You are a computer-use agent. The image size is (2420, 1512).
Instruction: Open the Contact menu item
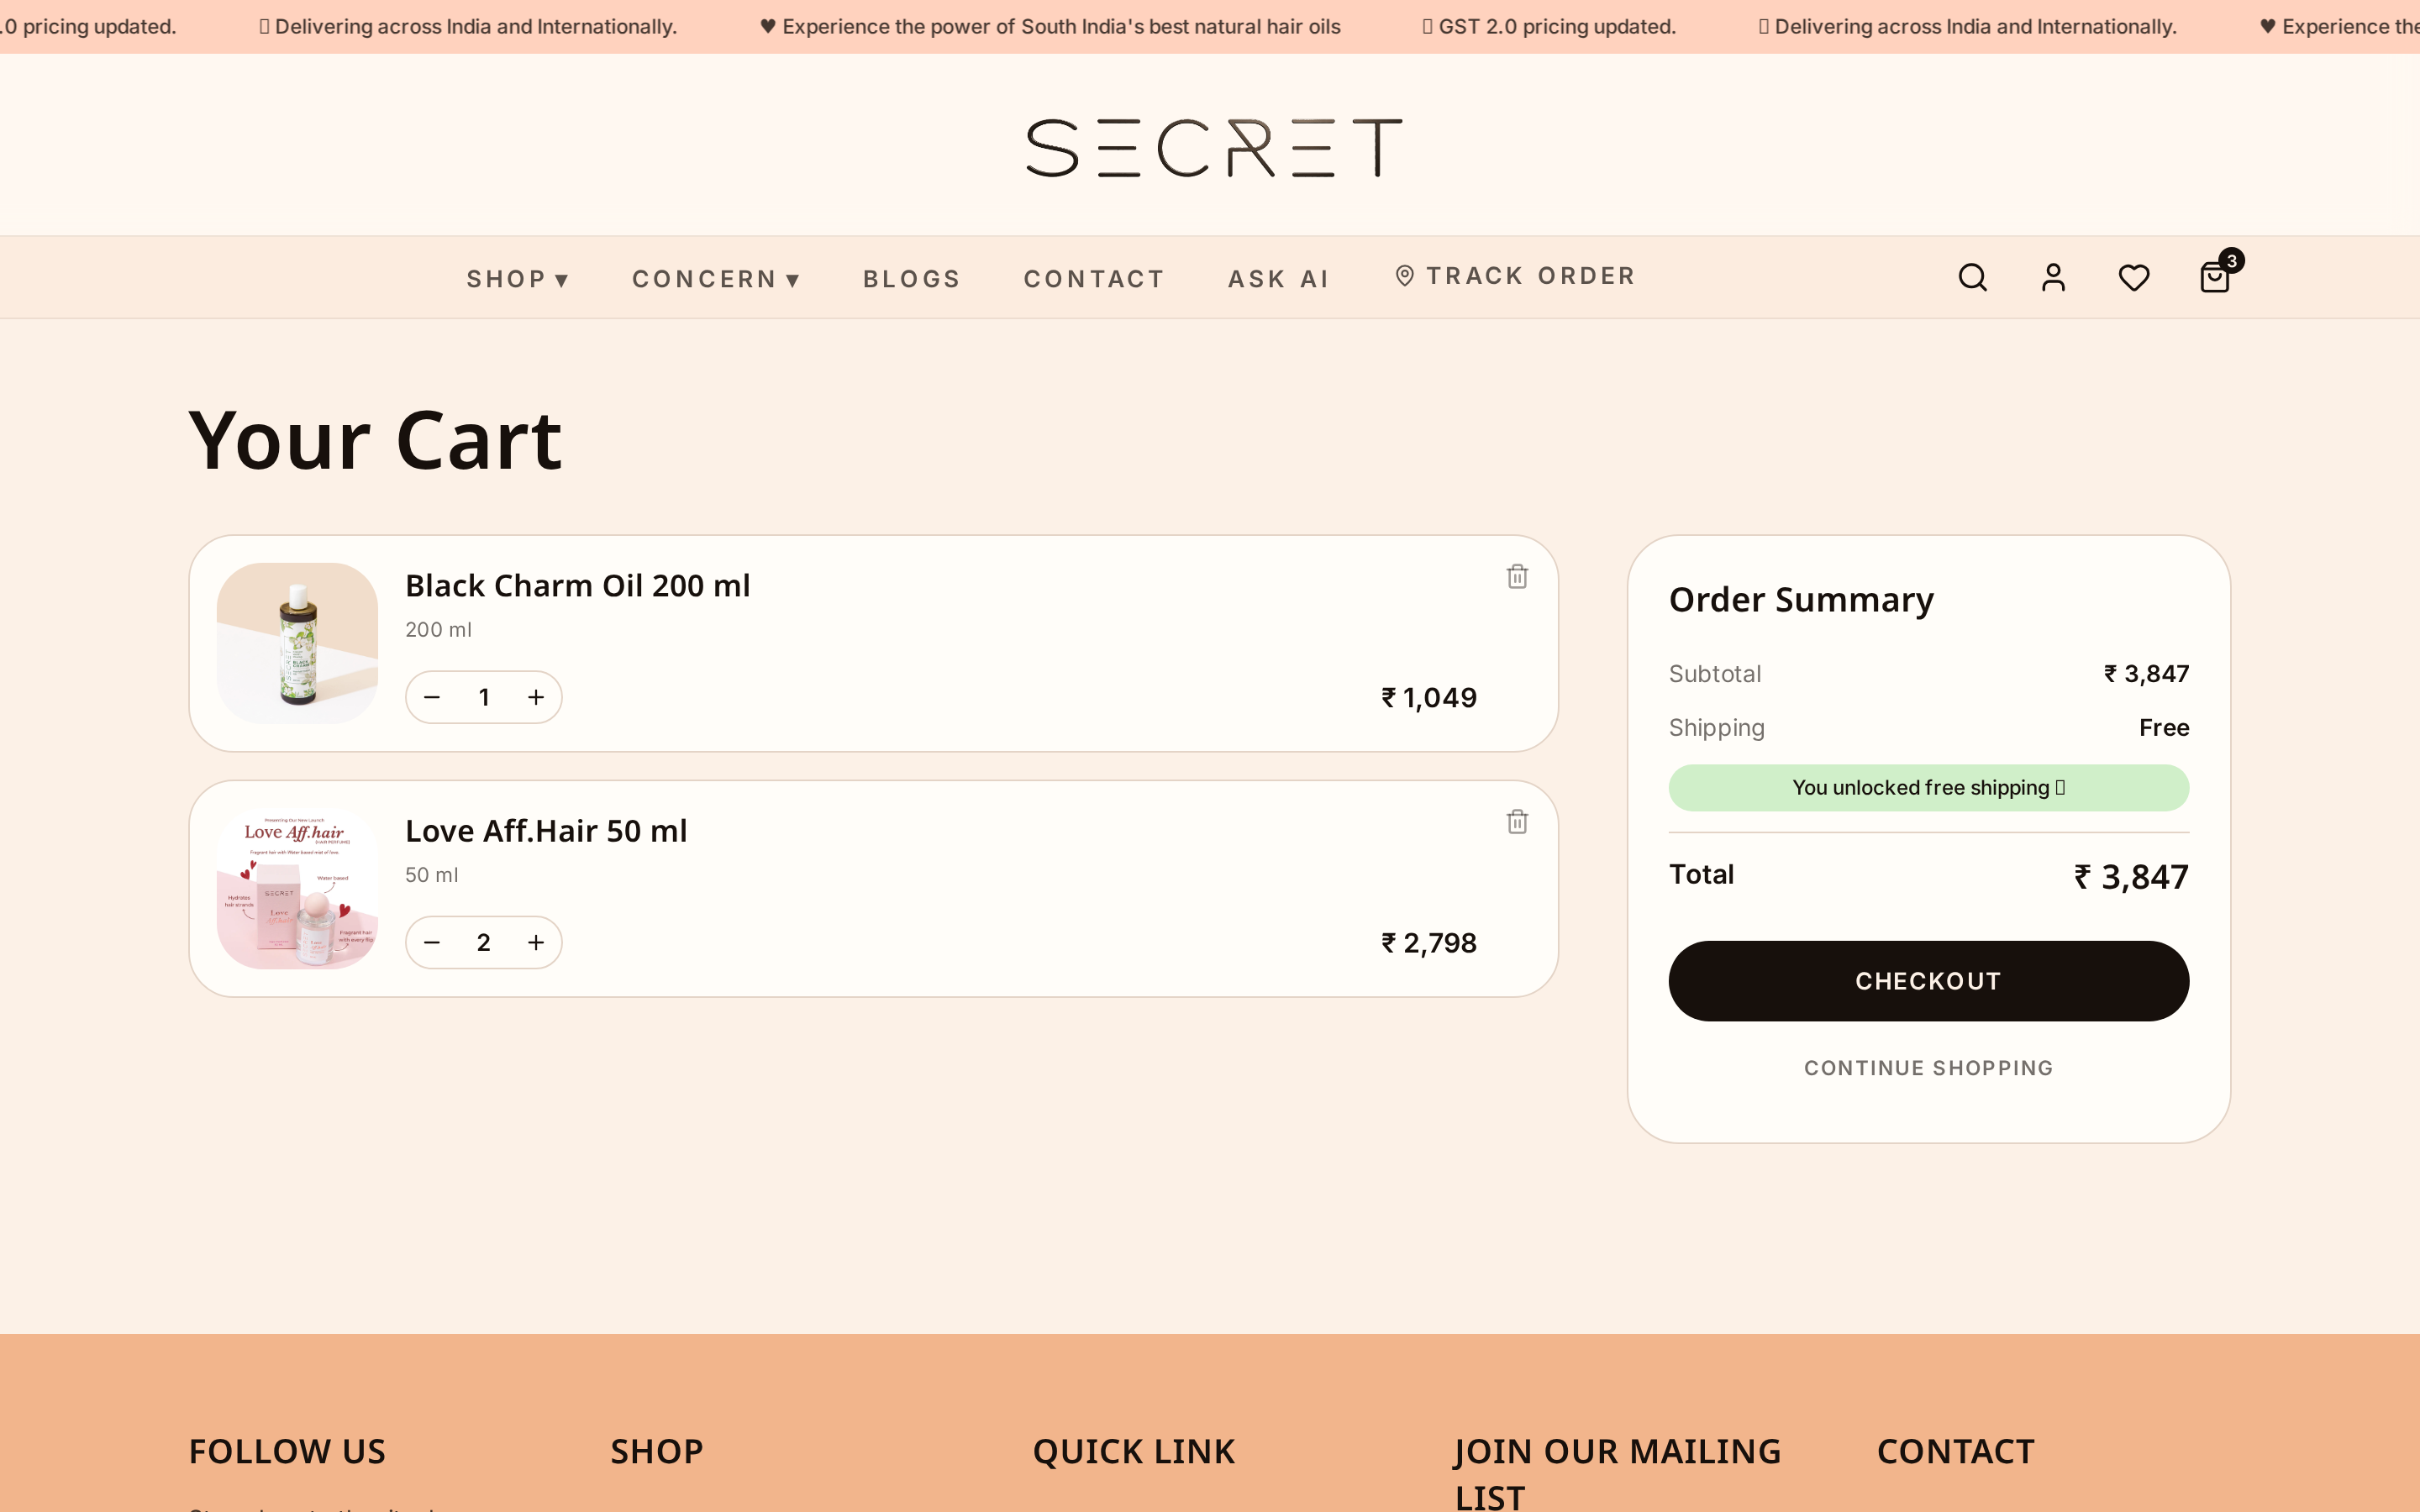click(1094, 279)
